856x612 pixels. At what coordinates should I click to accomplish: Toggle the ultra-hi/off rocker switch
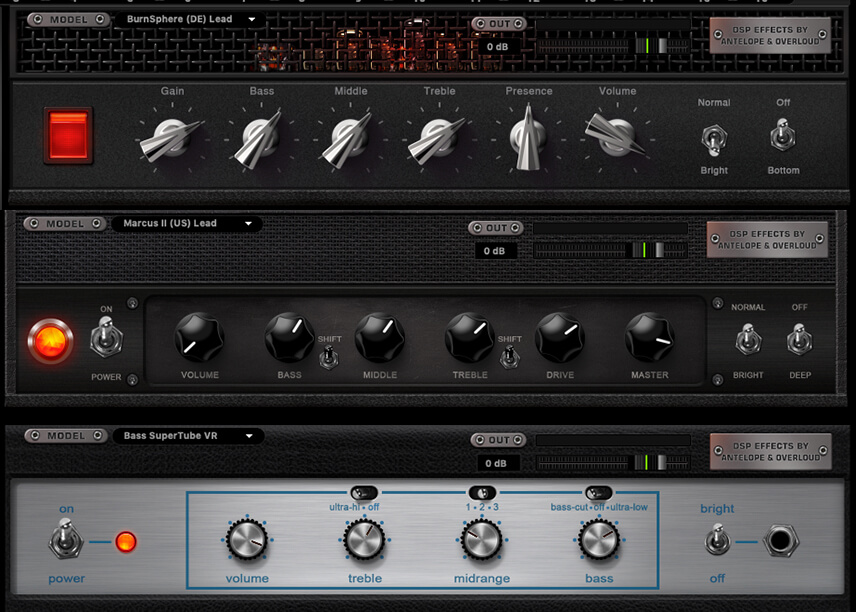tap(364, 494)
